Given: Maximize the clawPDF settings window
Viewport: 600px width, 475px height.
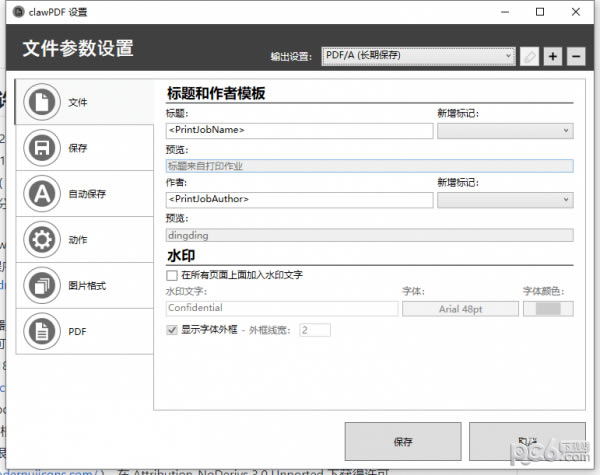Looking at the screenshot, I should click(x=540, y=12).
